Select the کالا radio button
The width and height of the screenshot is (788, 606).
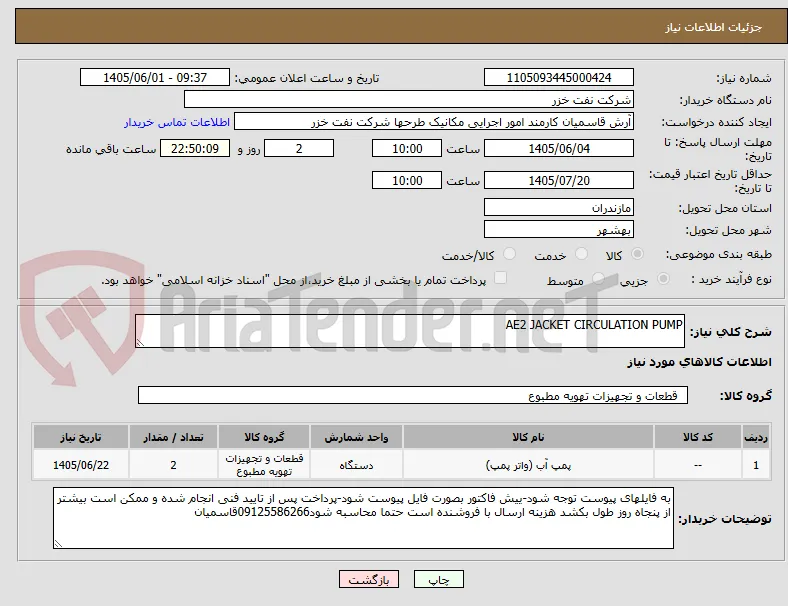(637, 254)
